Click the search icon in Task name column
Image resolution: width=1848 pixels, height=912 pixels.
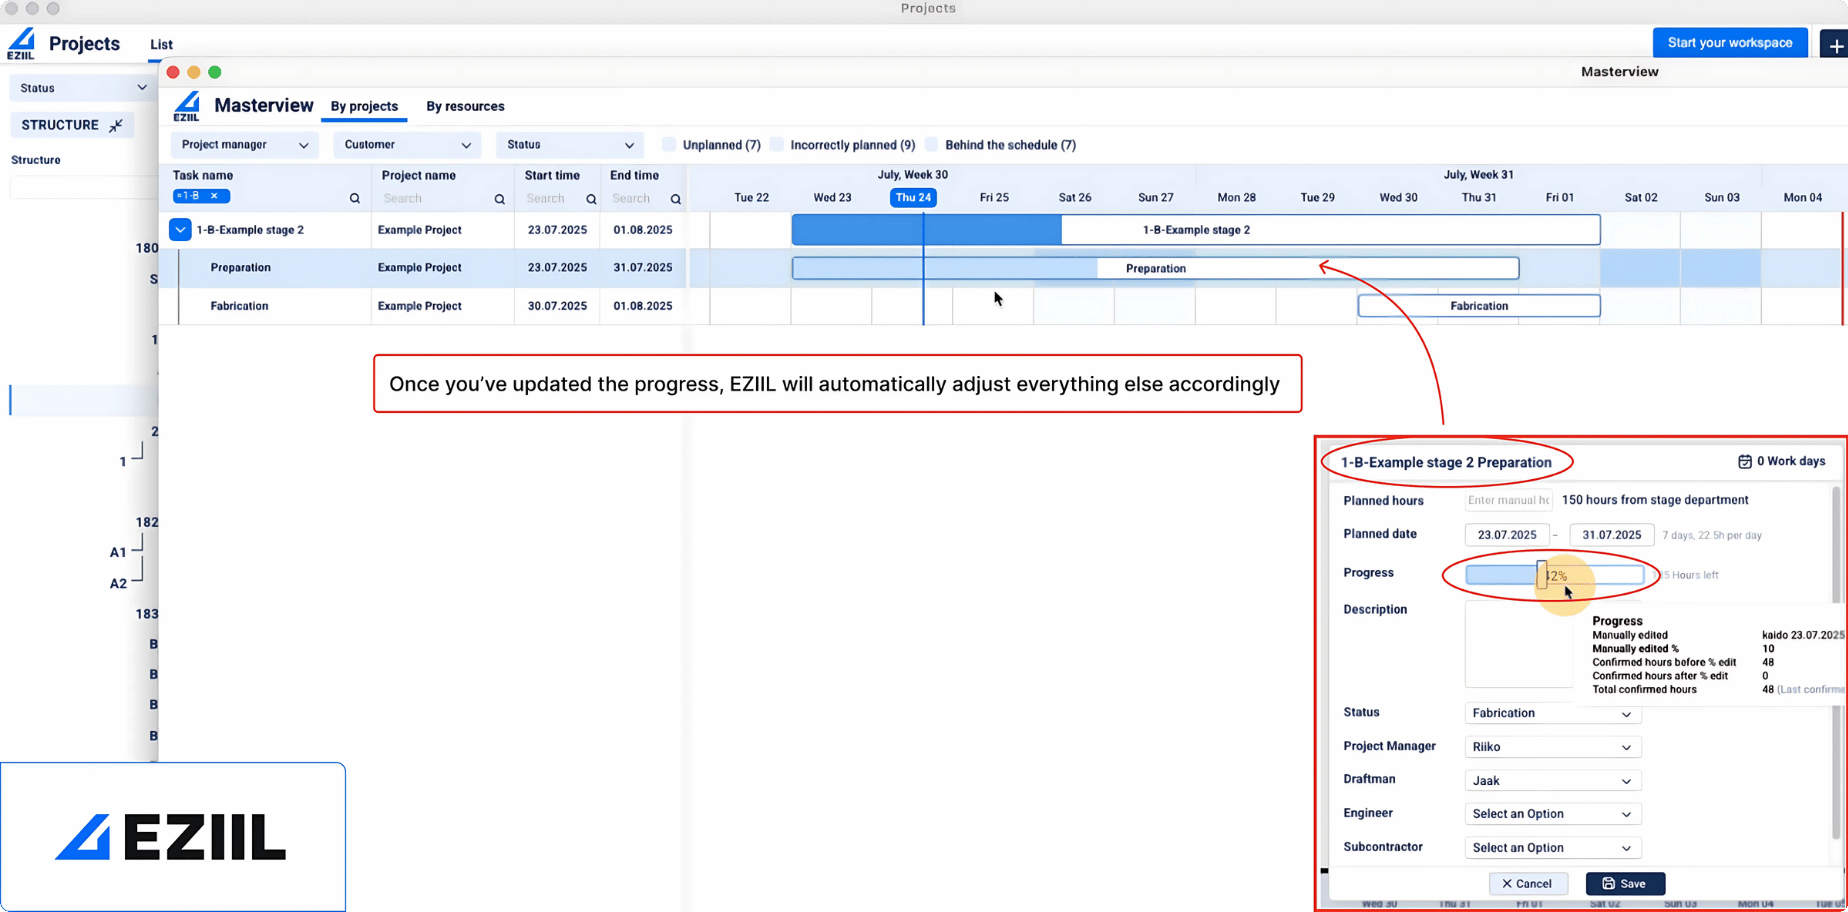pyautogui.click(x=355, y=199)
